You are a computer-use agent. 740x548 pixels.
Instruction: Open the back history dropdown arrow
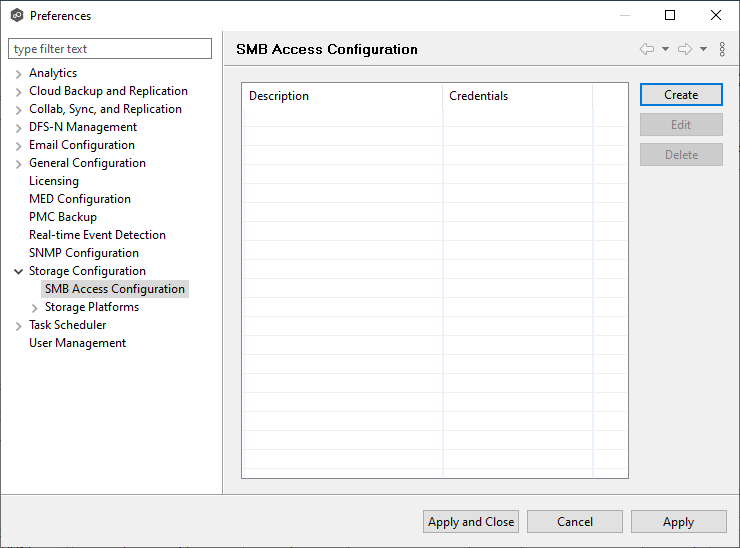coord(666,49)
